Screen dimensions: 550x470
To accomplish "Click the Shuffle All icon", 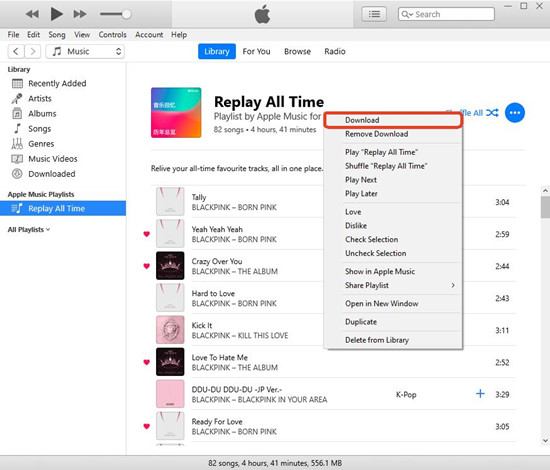I will pyautogui.click(x=492, y=113).
